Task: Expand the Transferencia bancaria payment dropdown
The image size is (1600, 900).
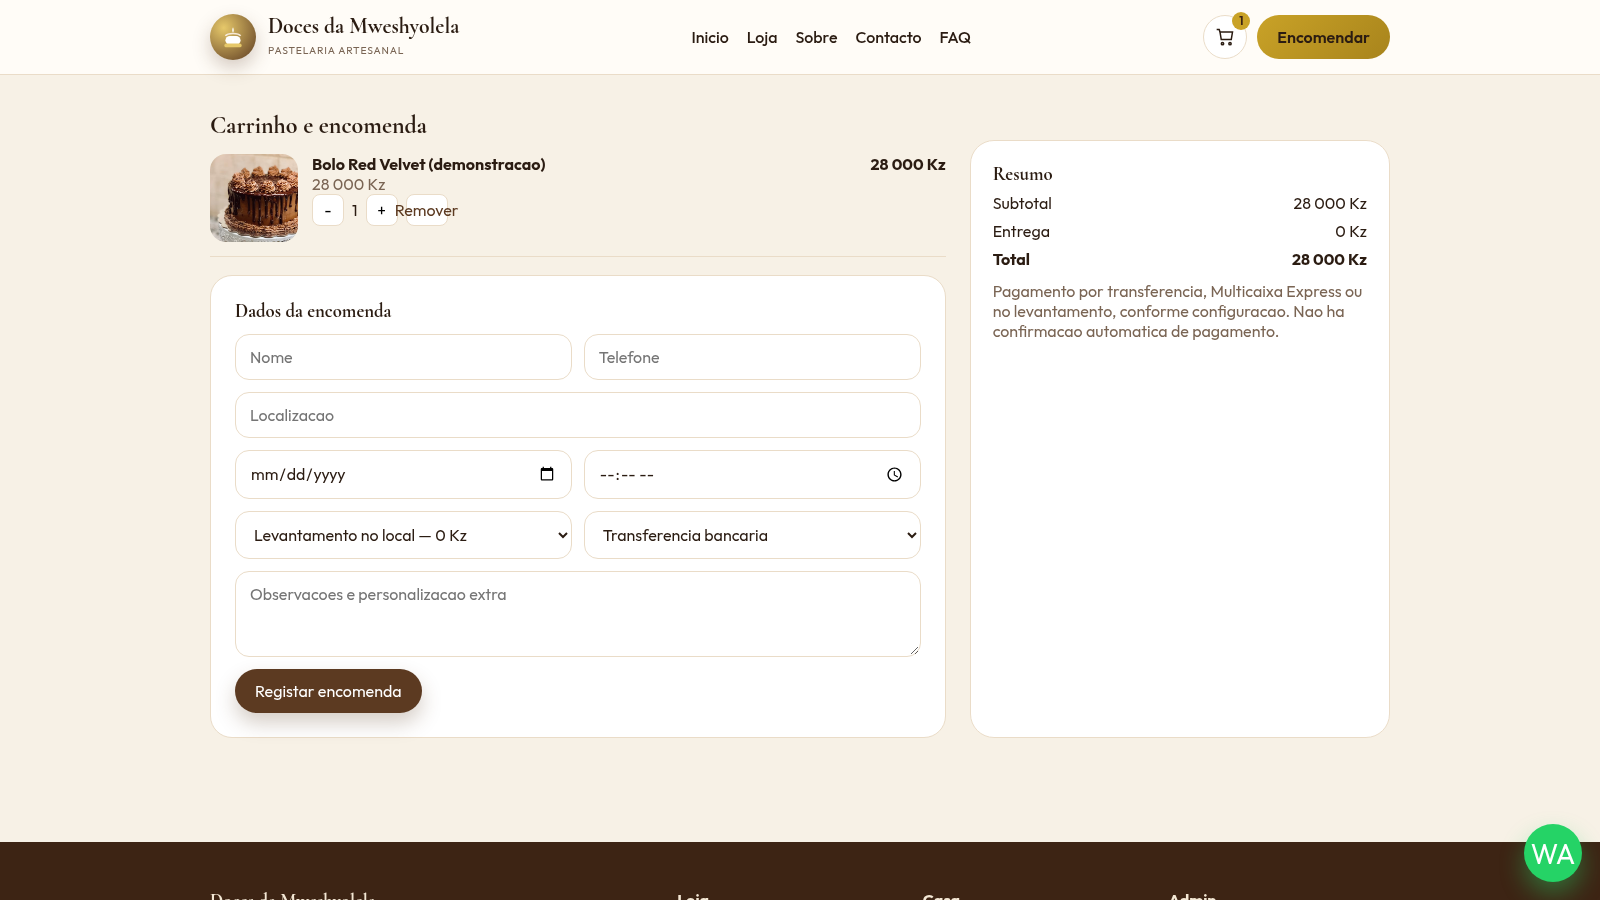Action: pos(752,535)
